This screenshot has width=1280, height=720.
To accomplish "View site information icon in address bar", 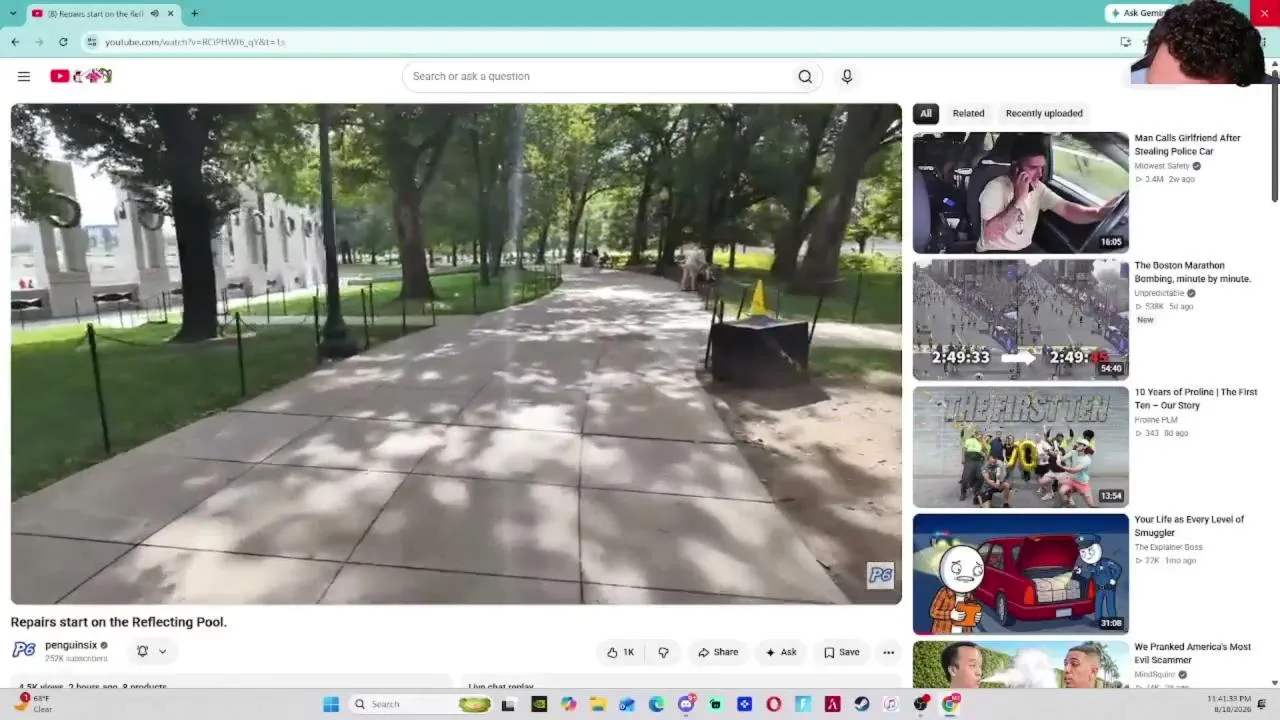I will (92, 42).
